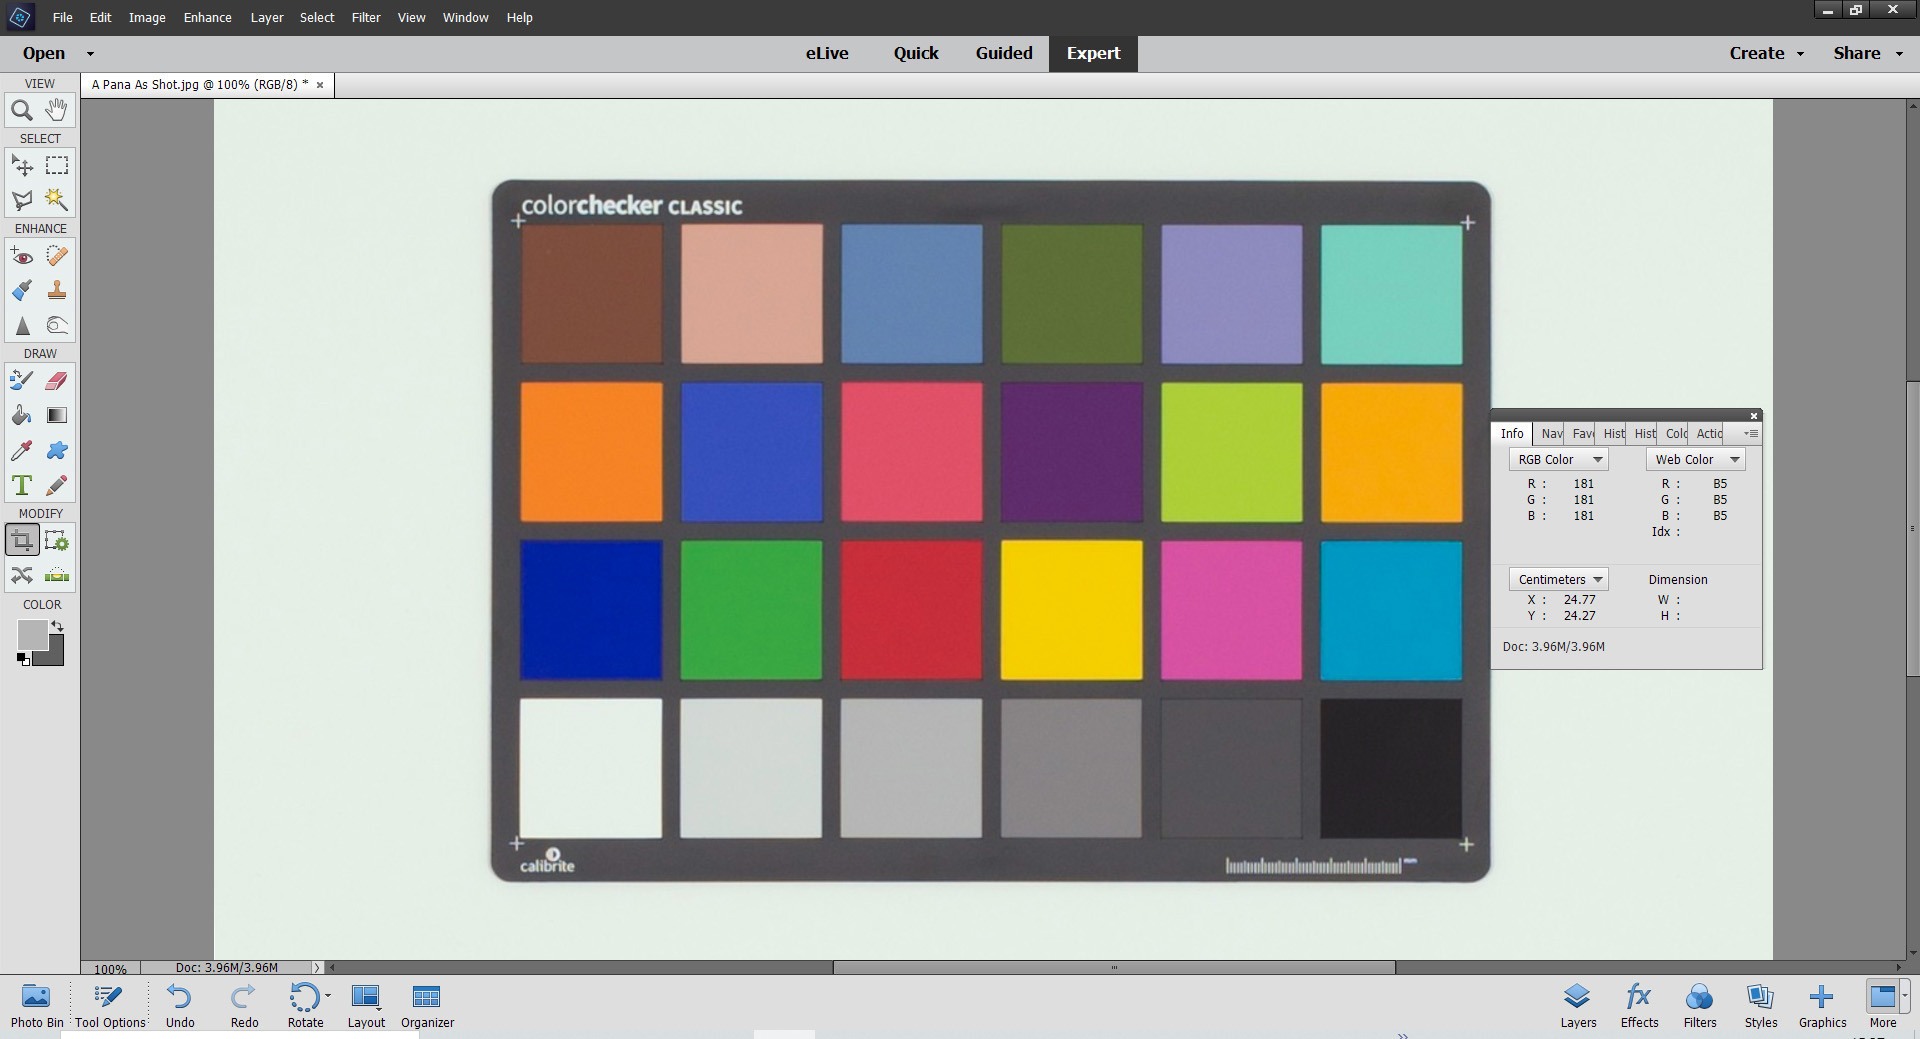Select the Horizontal Type tool
This screenshot has height=1039, width=1920.
point(21,486)
